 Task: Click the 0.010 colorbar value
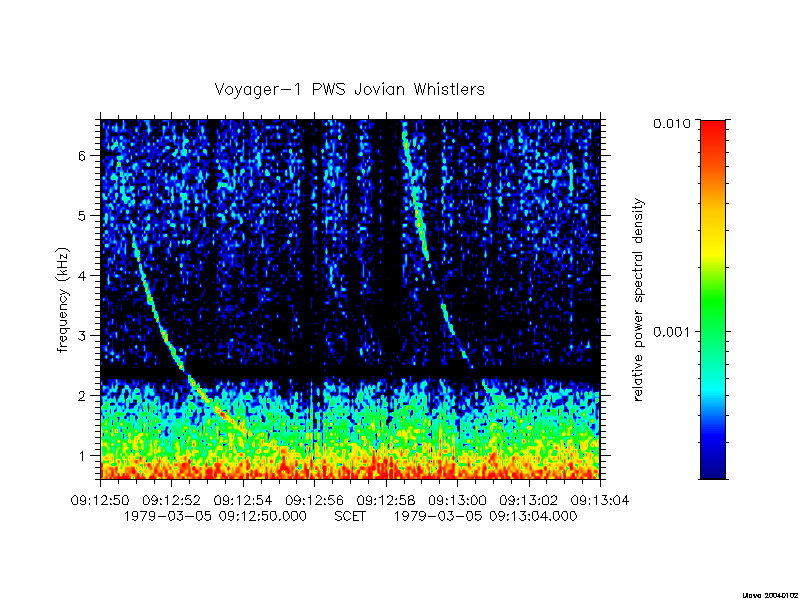[x=671, y=123]
